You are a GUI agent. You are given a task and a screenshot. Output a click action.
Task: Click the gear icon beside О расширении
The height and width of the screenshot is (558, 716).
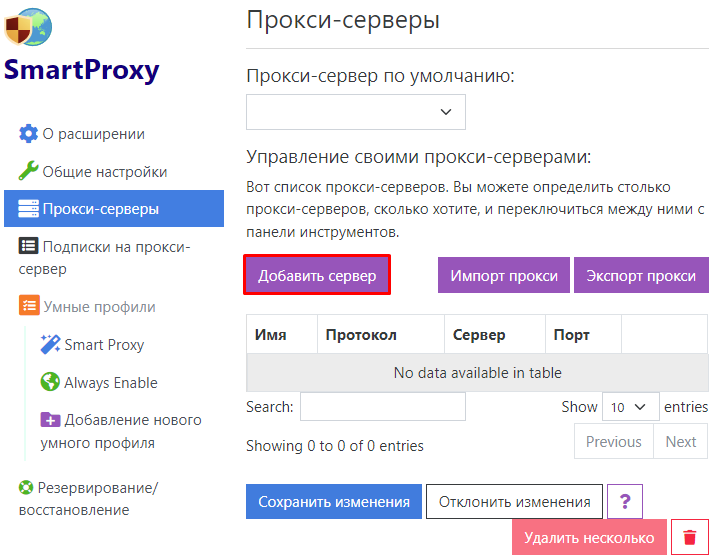click(28, 134)
